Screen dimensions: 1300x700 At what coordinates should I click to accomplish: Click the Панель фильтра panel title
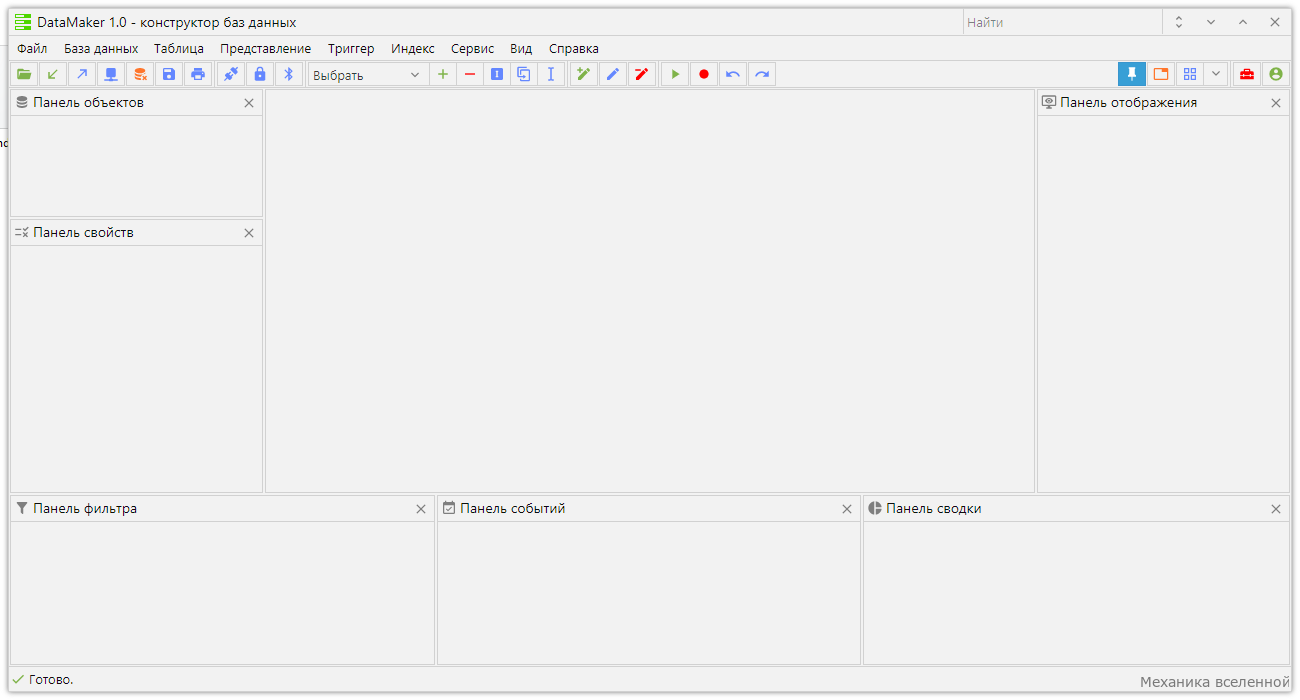[85, 508]
